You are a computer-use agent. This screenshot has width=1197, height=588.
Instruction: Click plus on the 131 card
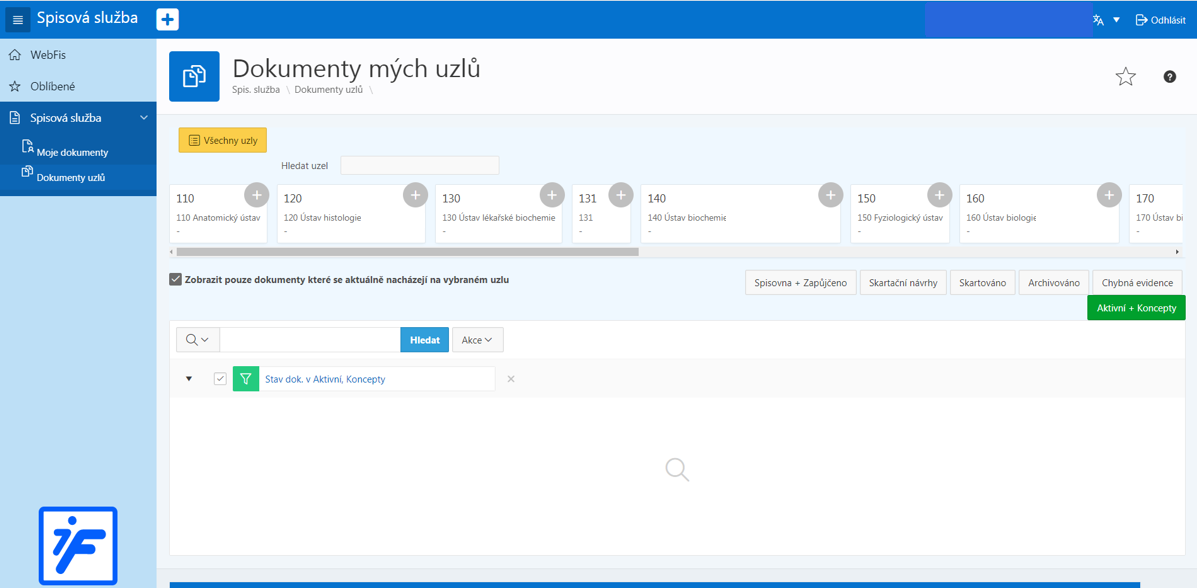pos(621,195)
